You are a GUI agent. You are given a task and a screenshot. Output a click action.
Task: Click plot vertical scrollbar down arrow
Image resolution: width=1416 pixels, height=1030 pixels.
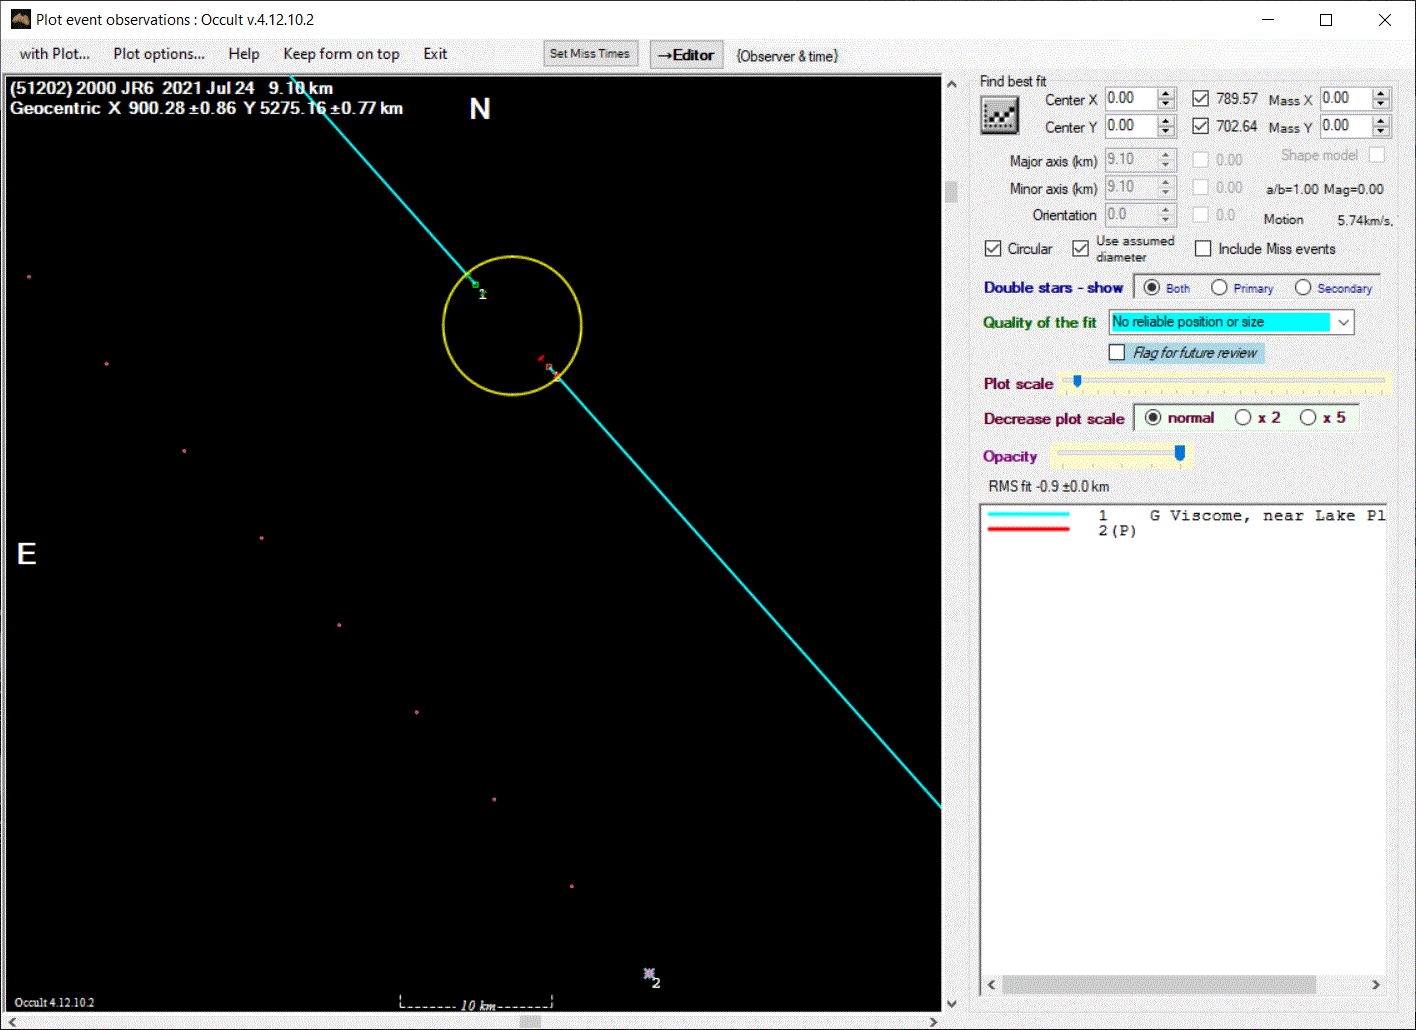(951, 1003)
